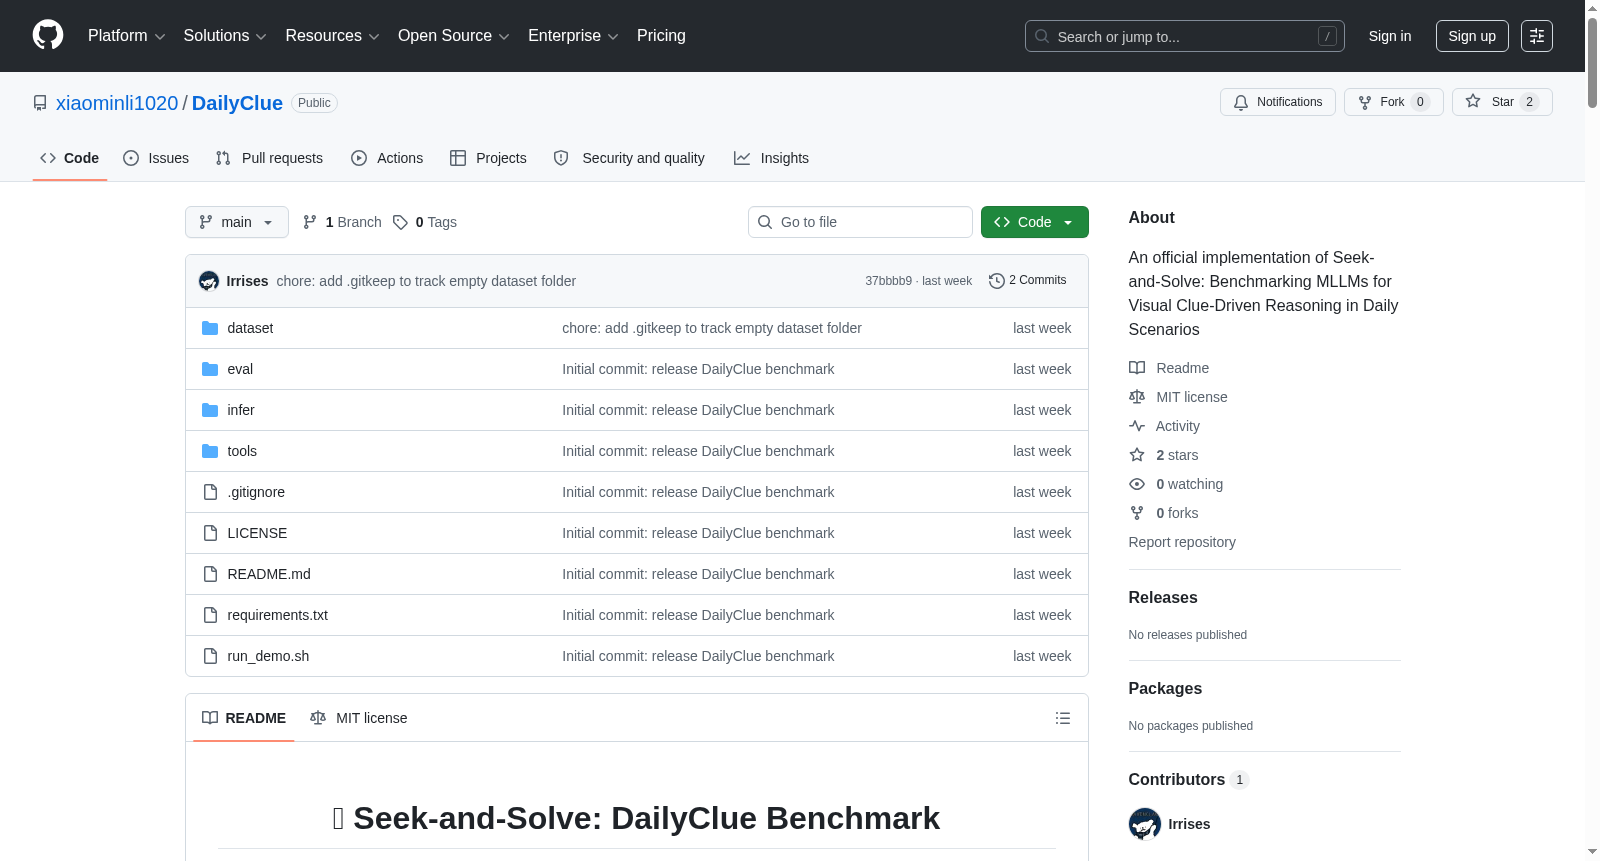Click the Irrises avatar in commit row
Image resolution: width=1600 pixels, height=861 pixels.
pos(209,281)
